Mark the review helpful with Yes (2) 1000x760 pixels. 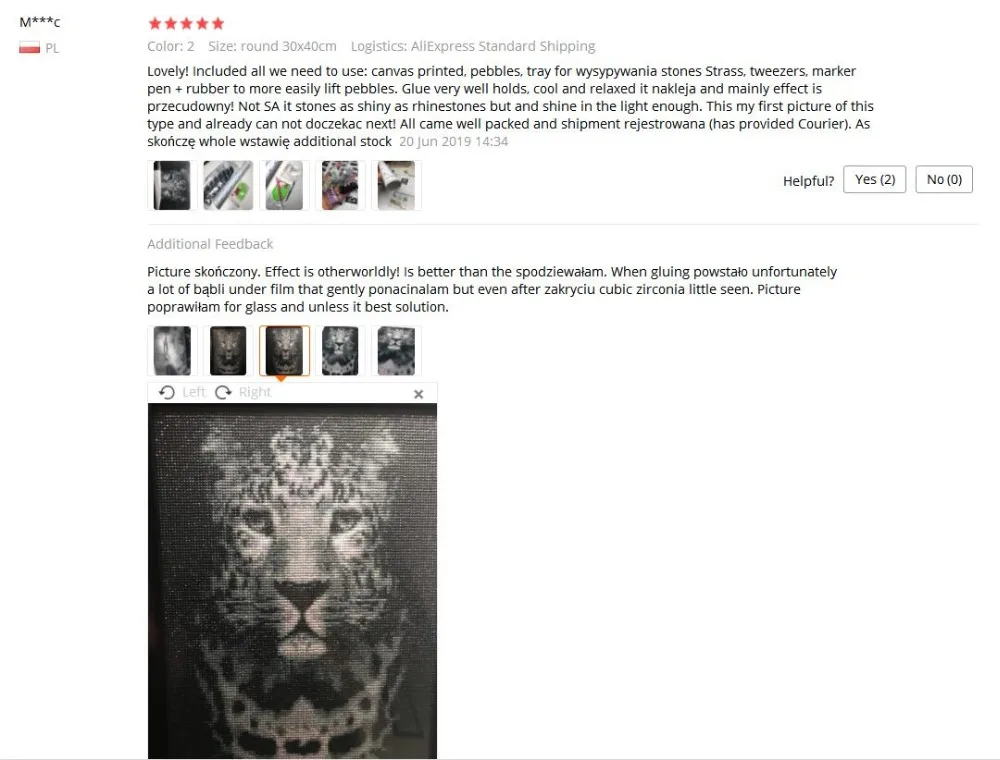[x=874, y=179]
